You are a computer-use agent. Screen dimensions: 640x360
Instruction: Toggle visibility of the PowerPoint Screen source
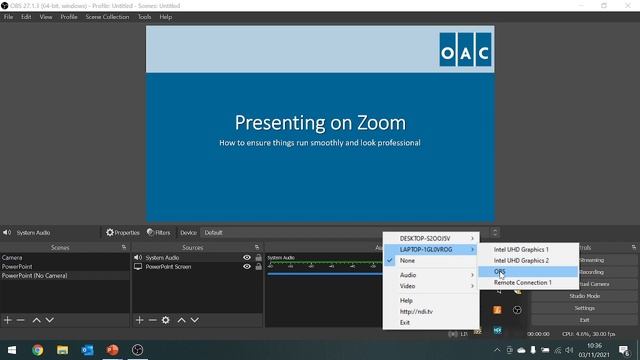(247, 267)
